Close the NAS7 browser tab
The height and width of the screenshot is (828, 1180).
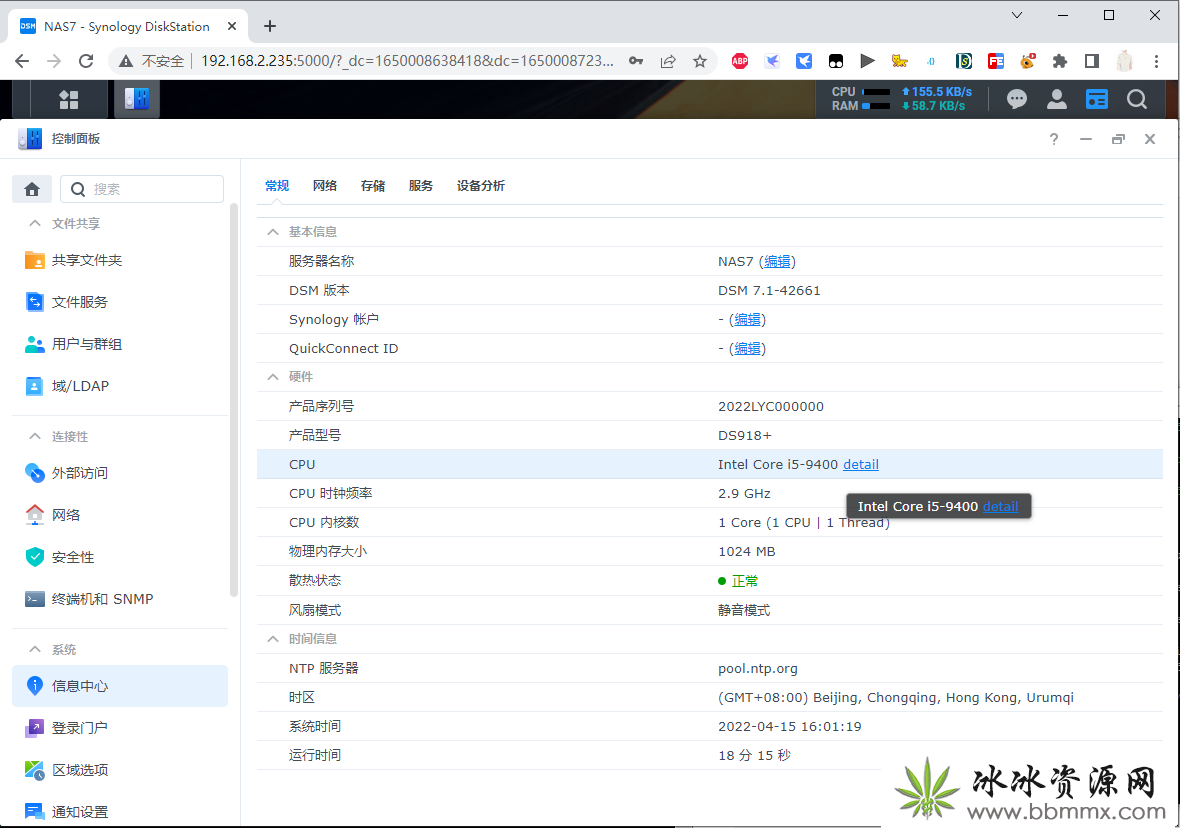pyautogui.click(x=232, y=26)
